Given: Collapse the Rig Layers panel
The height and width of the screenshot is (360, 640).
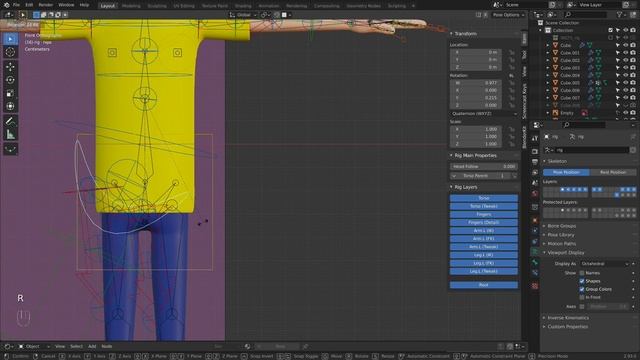Looking at the screenshot, I should (x=465, y=187).
